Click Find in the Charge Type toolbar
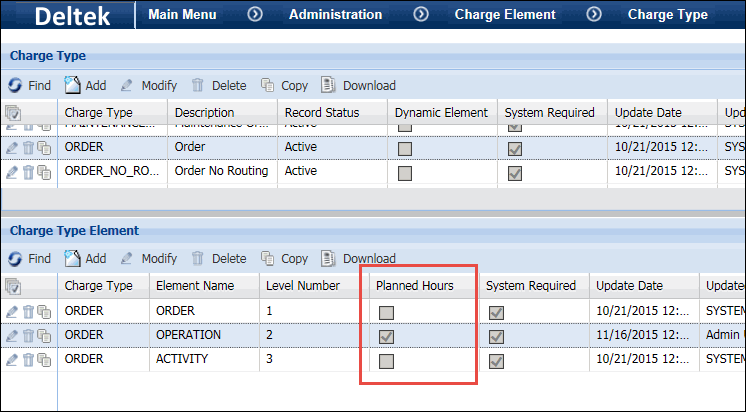This screenshot has height=412, width=746. coord(29,85)
